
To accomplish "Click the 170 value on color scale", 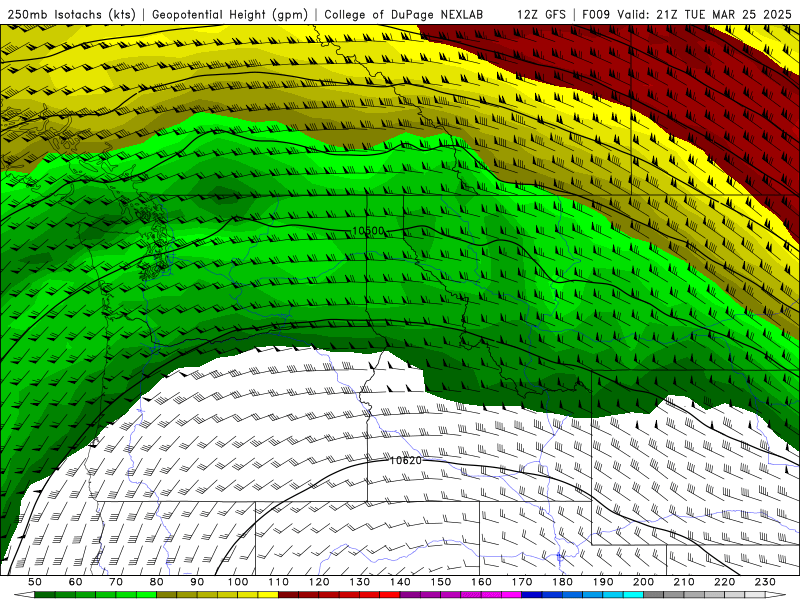I will (522, 582).
